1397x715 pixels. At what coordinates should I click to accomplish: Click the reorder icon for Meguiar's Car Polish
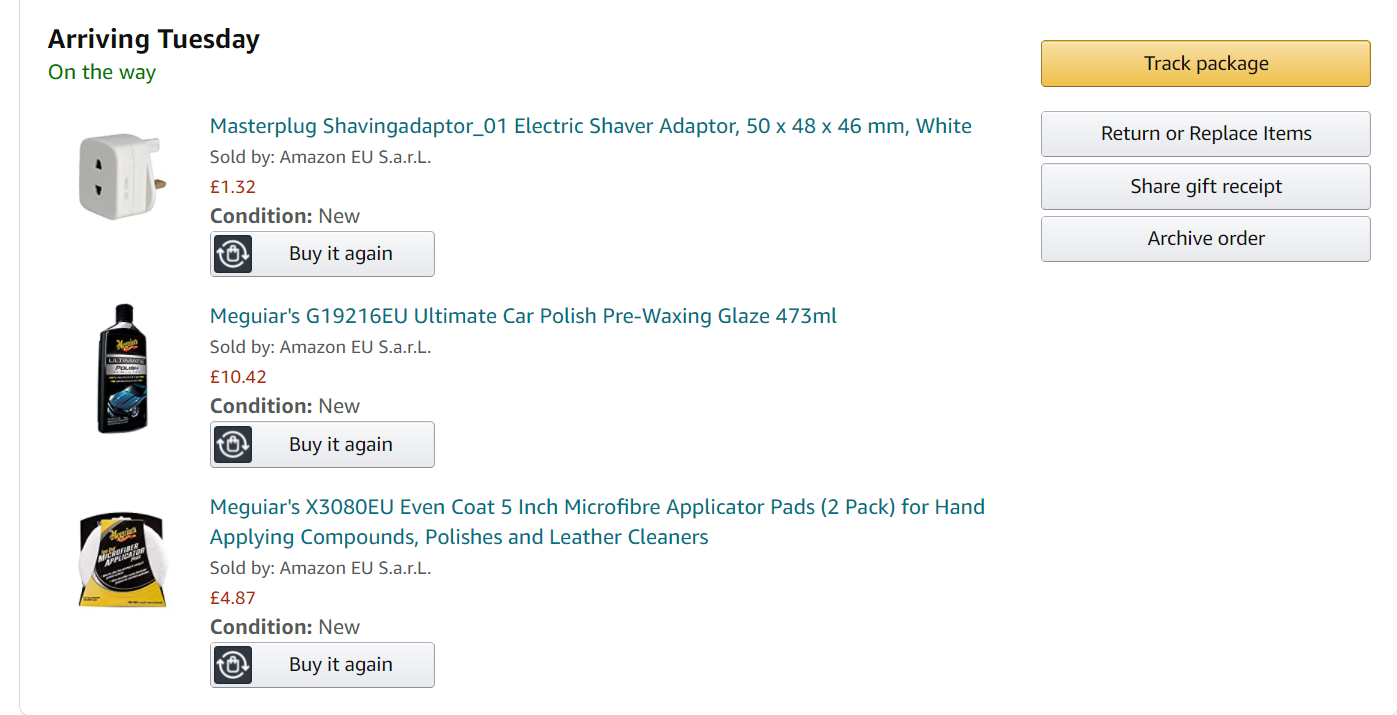(233, 445)
